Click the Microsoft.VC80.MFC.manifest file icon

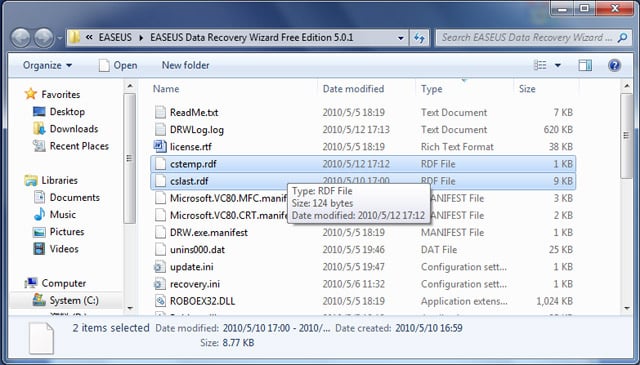coord(160,198)
